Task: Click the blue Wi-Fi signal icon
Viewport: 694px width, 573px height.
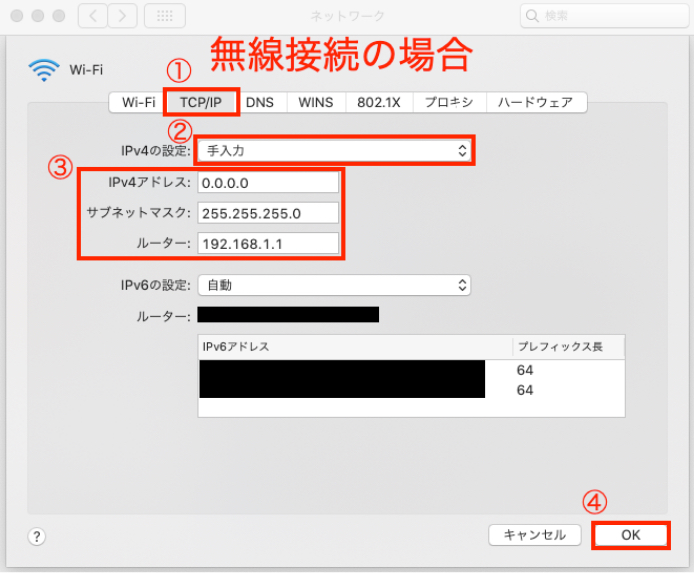Action: pyautogui.click(x=43, y=70)
